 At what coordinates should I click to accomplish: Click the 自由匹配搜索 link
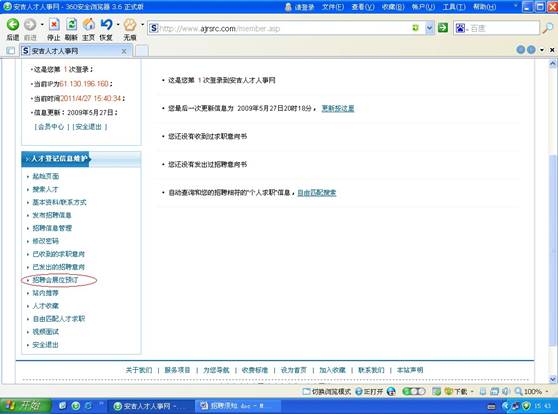pos(317,193)
